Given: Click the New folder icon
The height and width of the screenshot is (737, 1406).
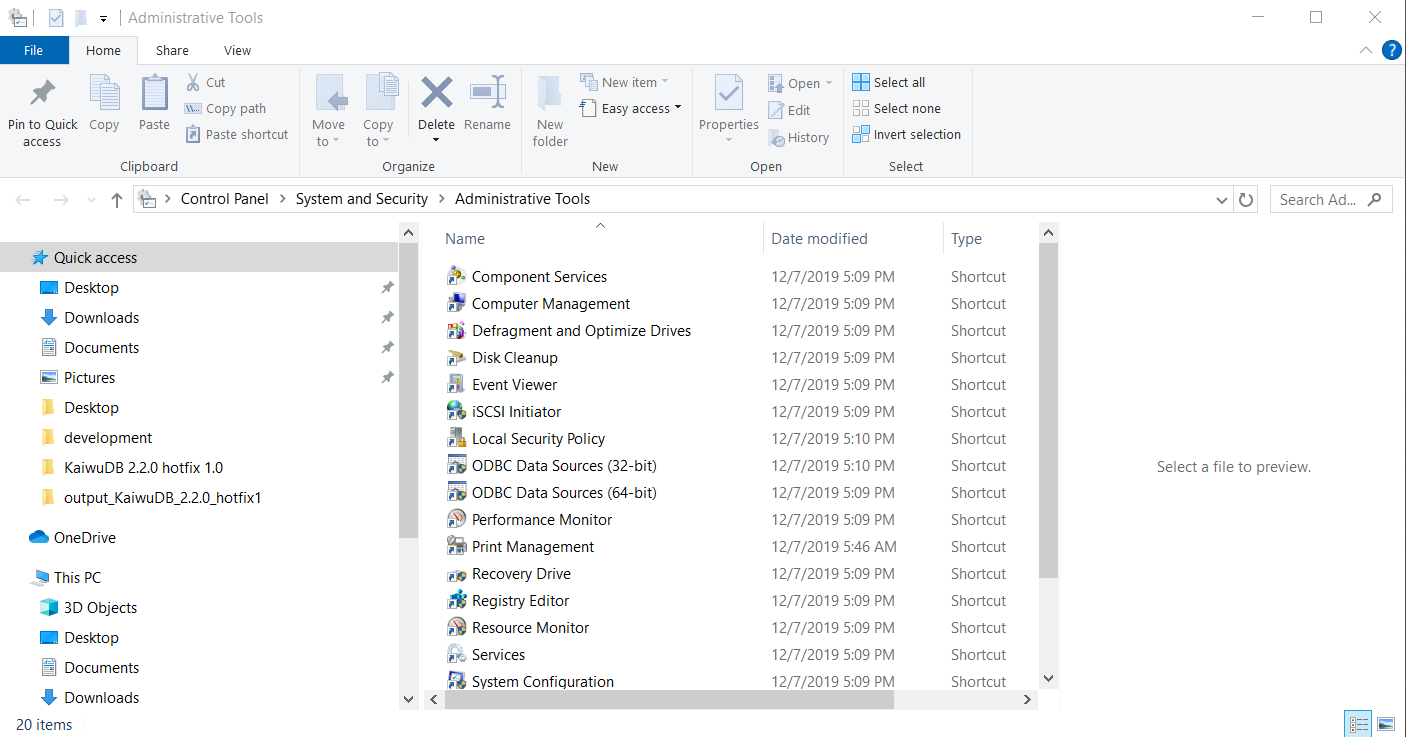Looking at the screenshot, I should click(550, 94).
